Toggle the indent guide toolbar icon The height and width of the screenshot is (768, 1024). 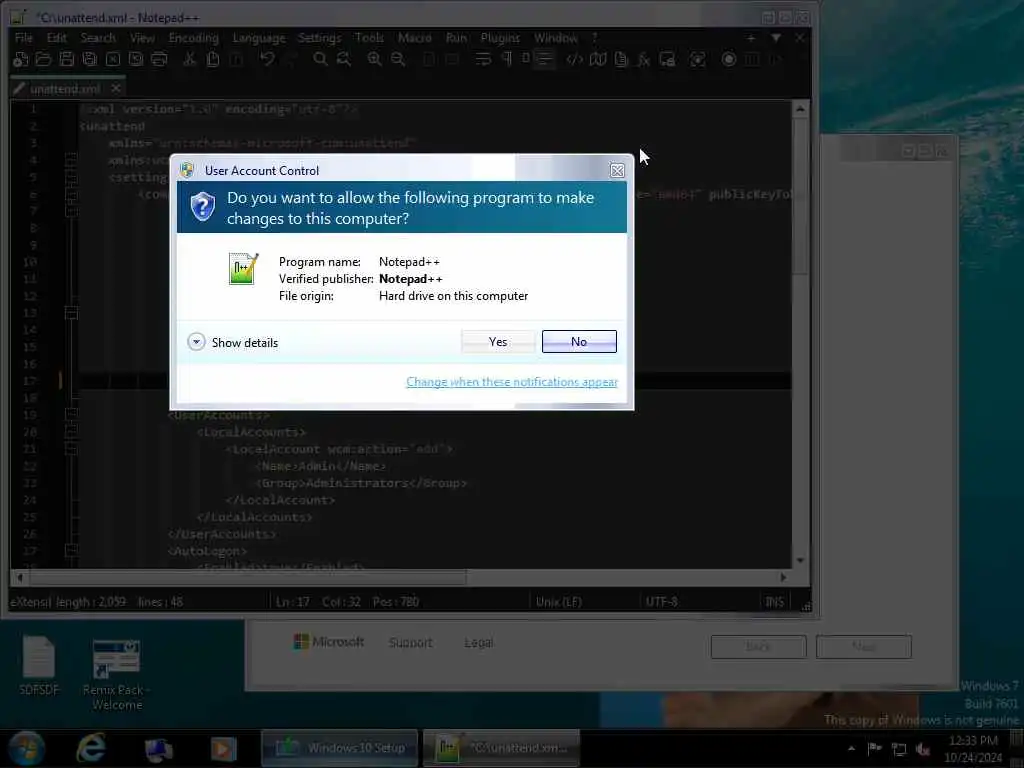coord(543,59)
